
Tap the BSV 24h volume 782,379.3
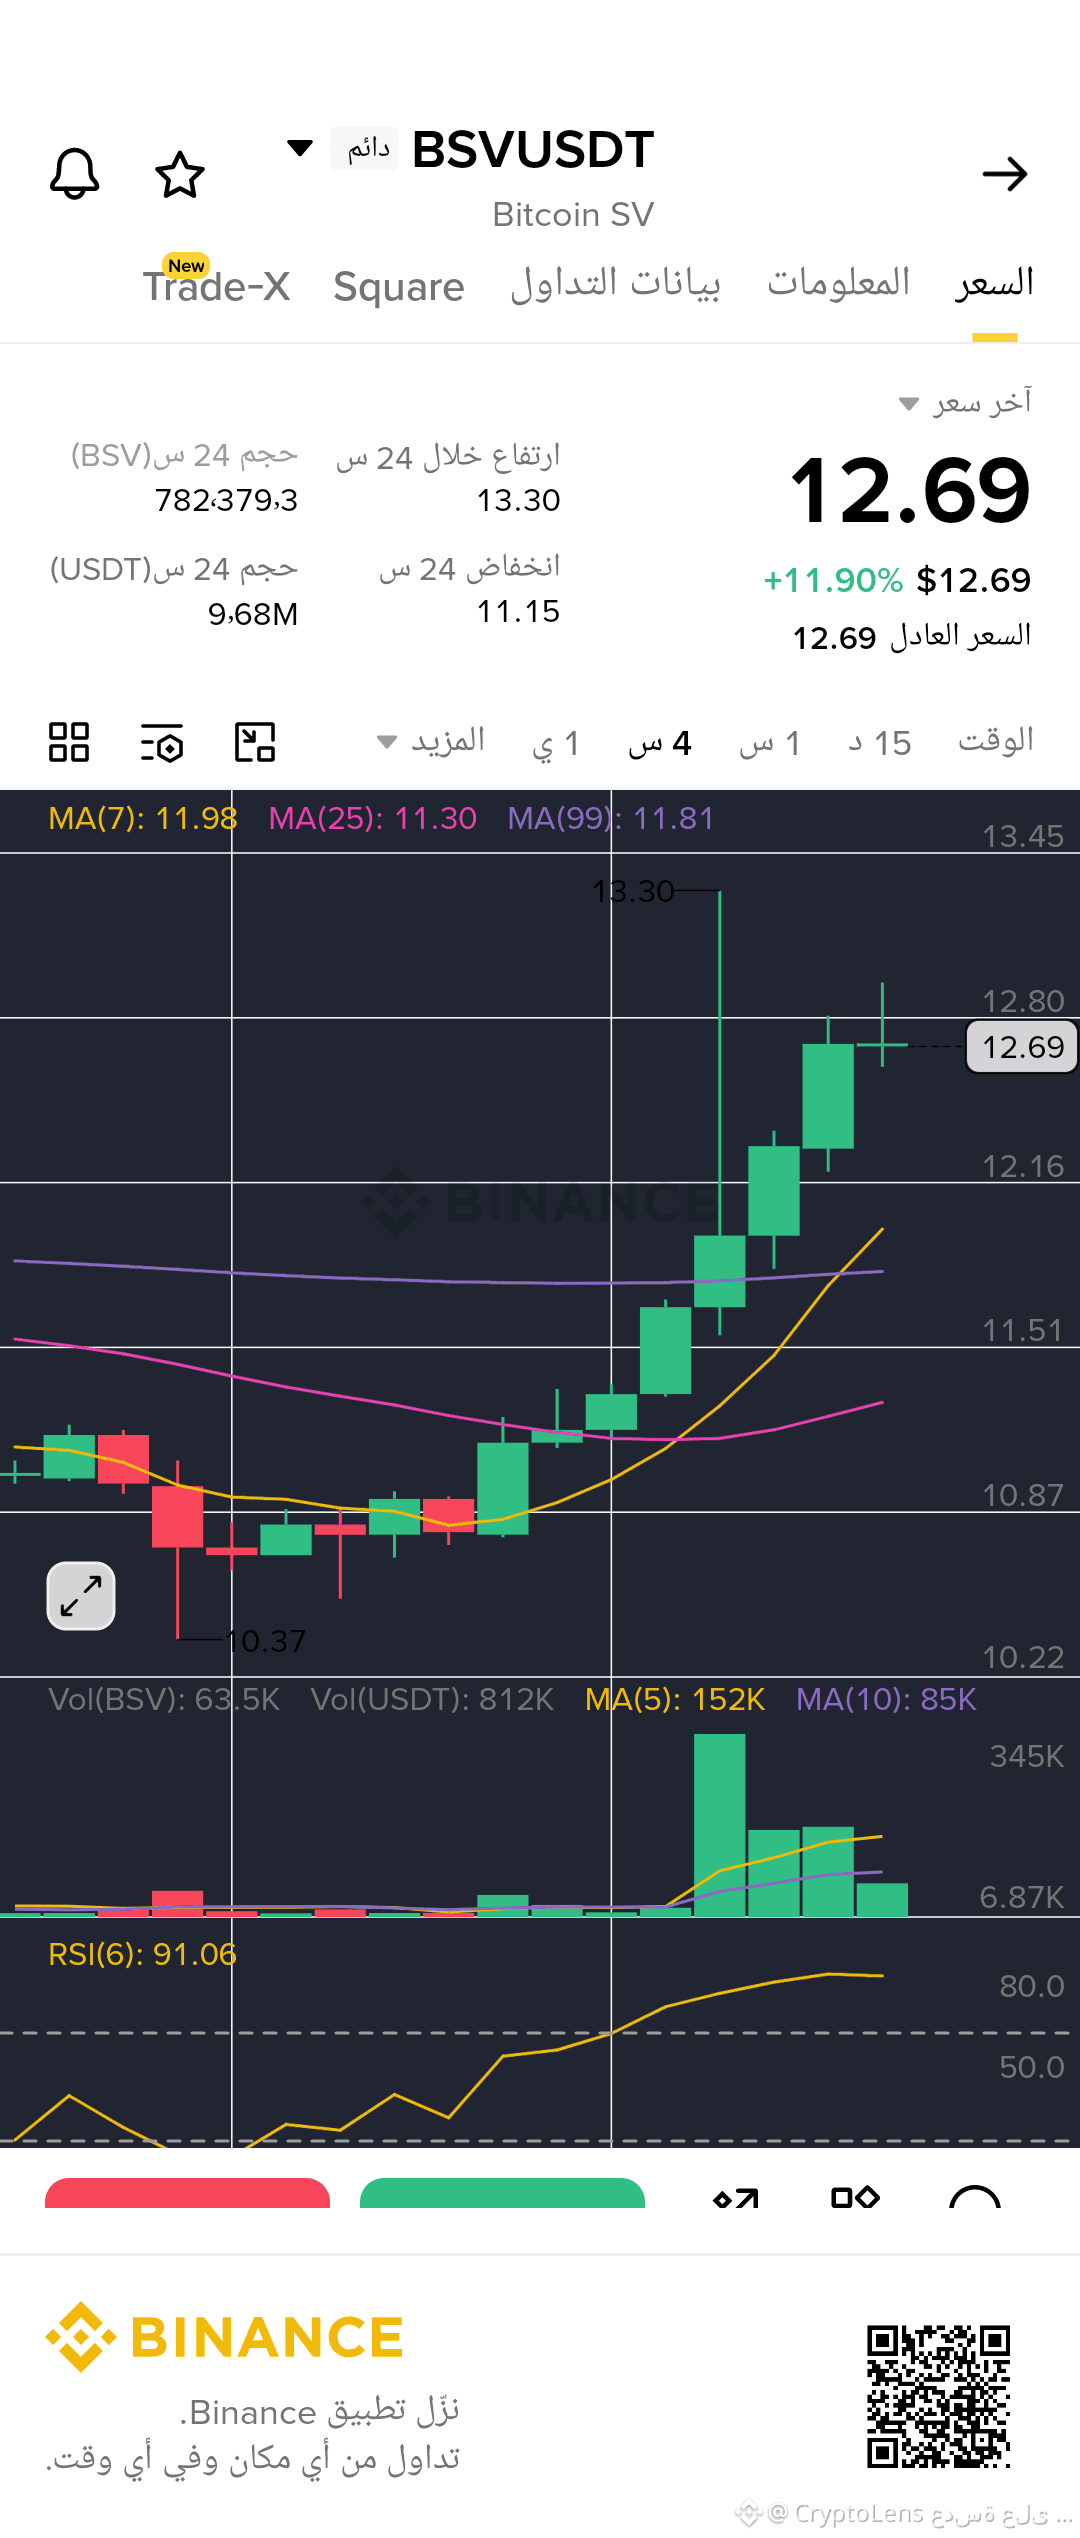click(x=226, y=500)
